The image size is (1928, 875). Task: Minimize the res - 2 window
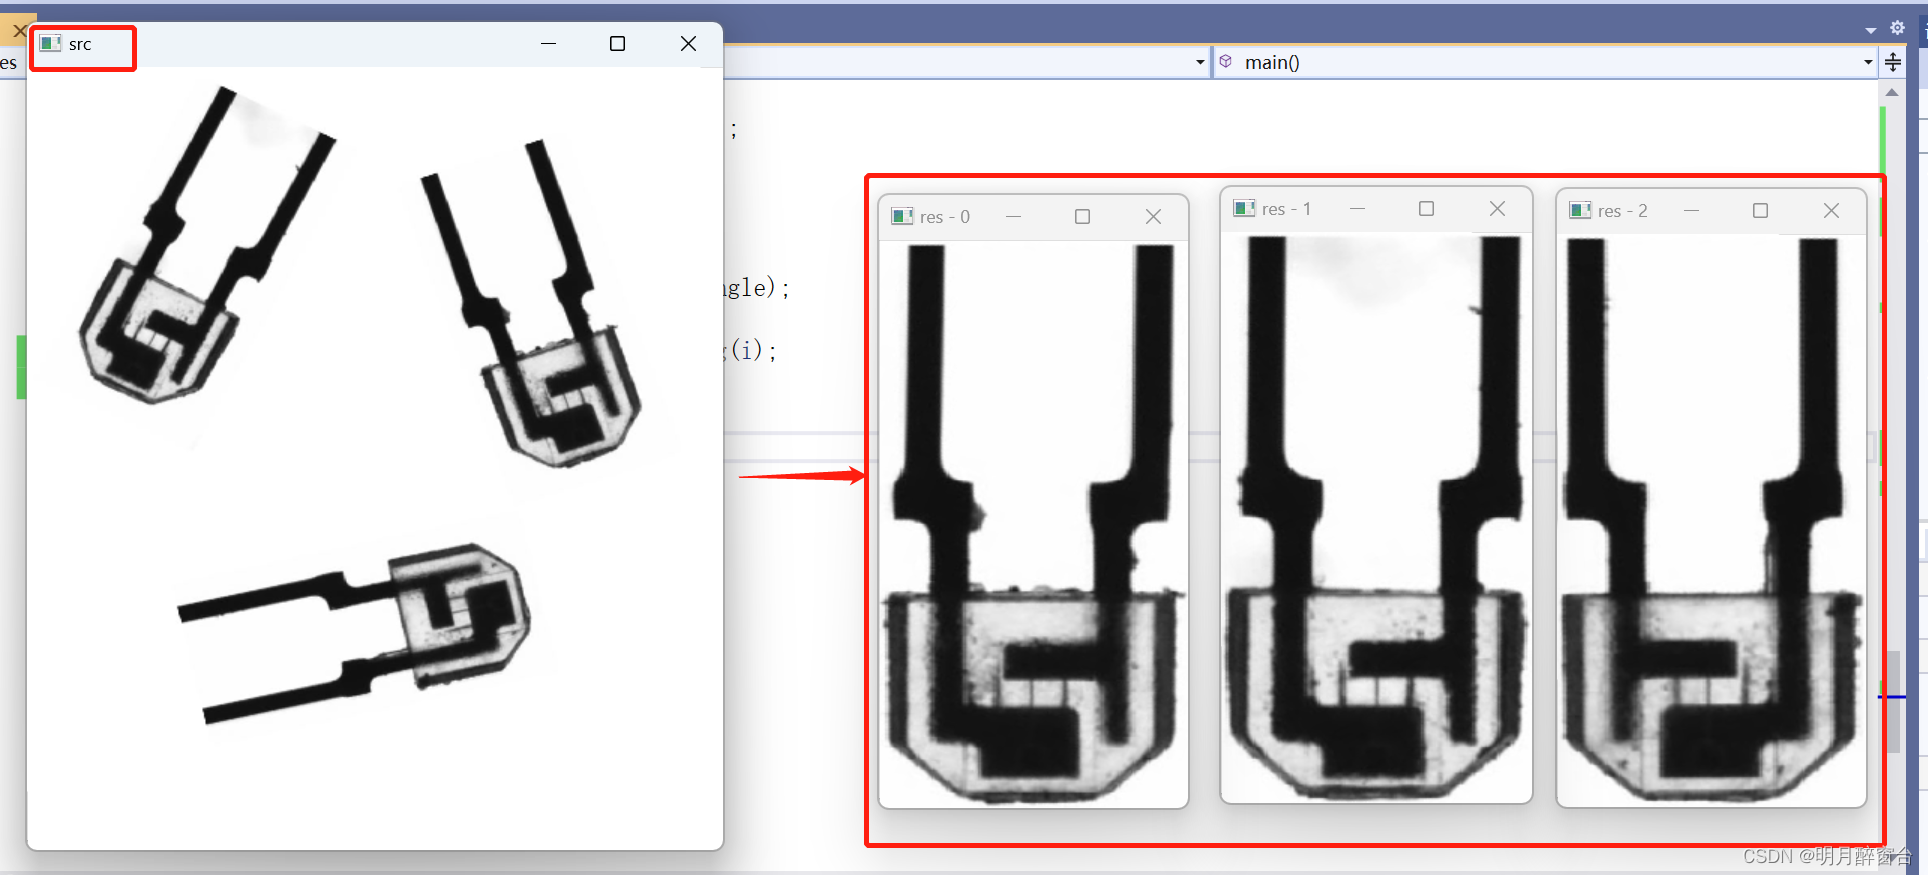[1691, 210]
